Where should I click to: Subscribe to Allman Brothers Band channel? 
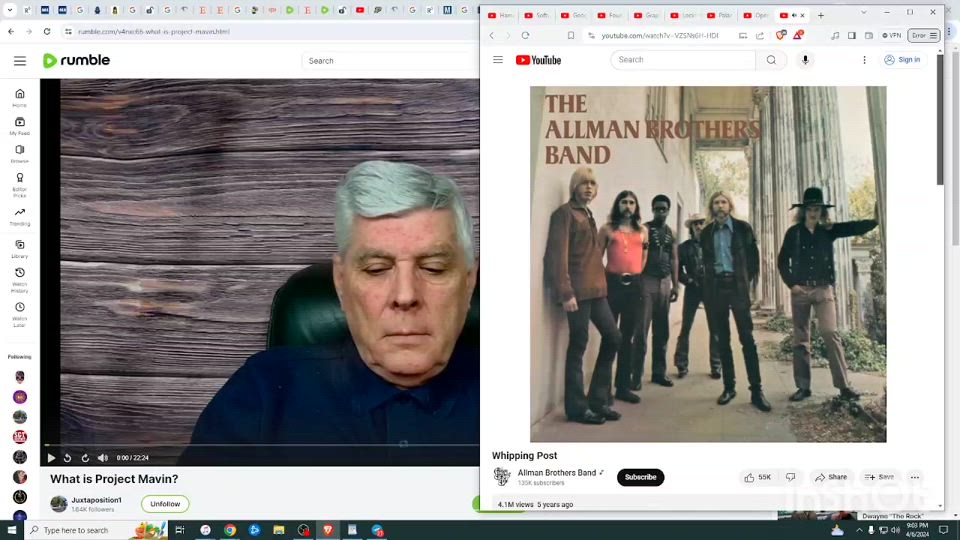(x=640, y=478)
